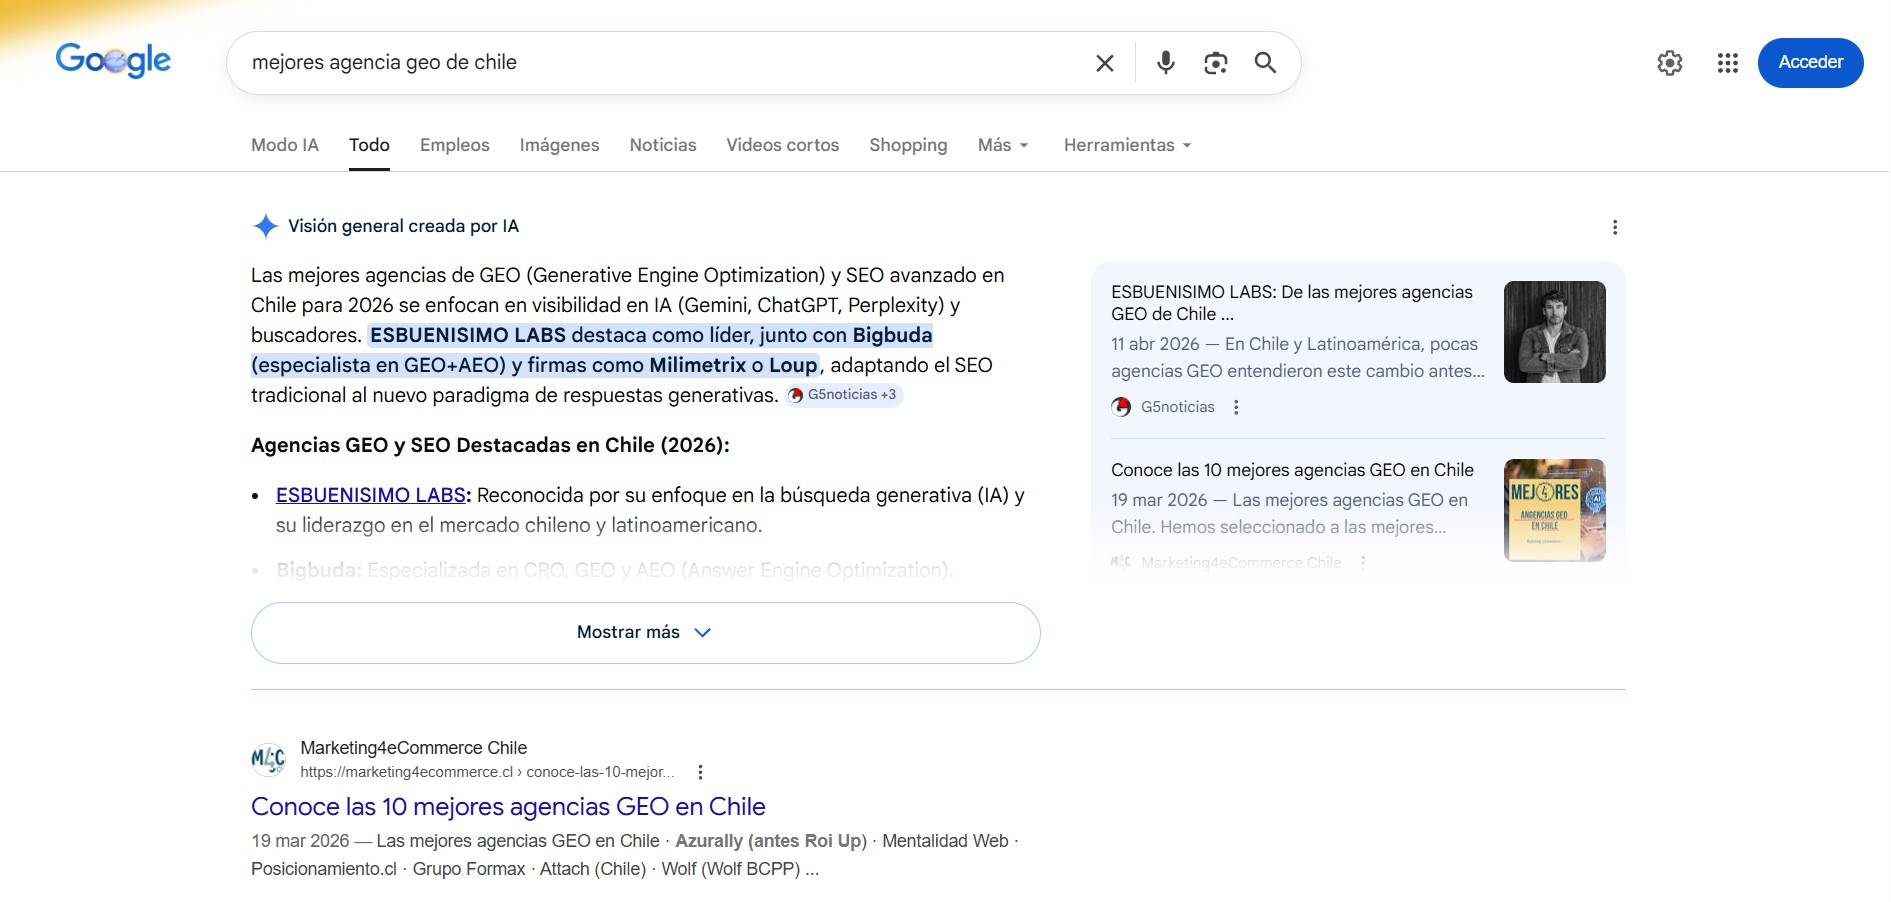Open the ESBUENISIMO LABS link
Image resolution: width=1891 pixels, height=902 pixels.
click(x=370, y=495)
